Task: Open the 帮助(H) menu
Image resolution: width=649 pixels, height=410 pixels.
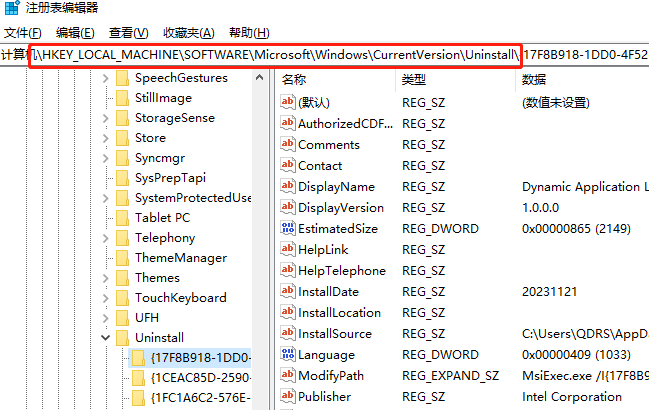Action: [249, 33]
